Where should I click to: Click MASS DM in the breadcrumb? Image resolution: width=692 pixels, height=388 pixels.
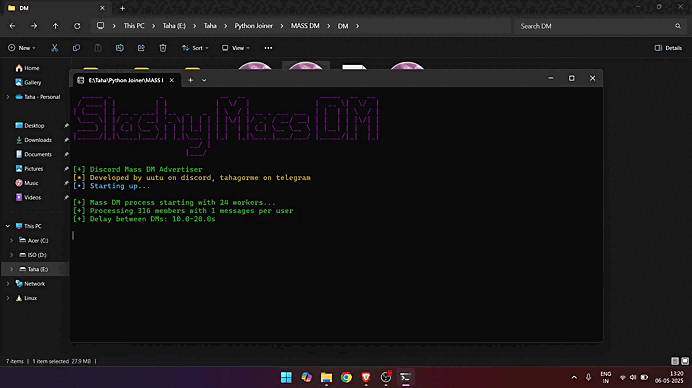click(x=305, y=26)
